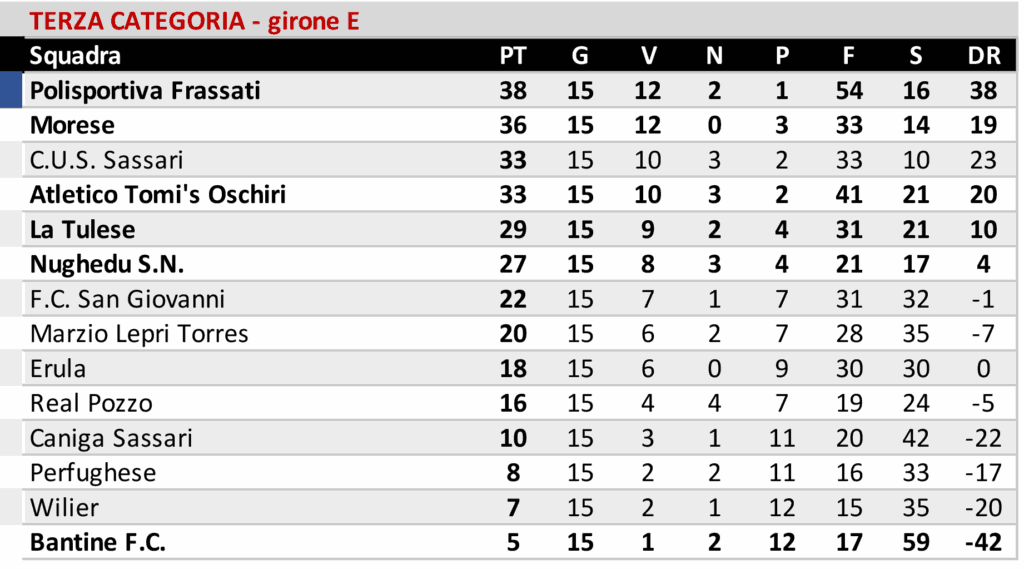Screen dimensions: 1024x569
Task: Click the F.C. San Giovanni team name
Action: click(127, 299)
